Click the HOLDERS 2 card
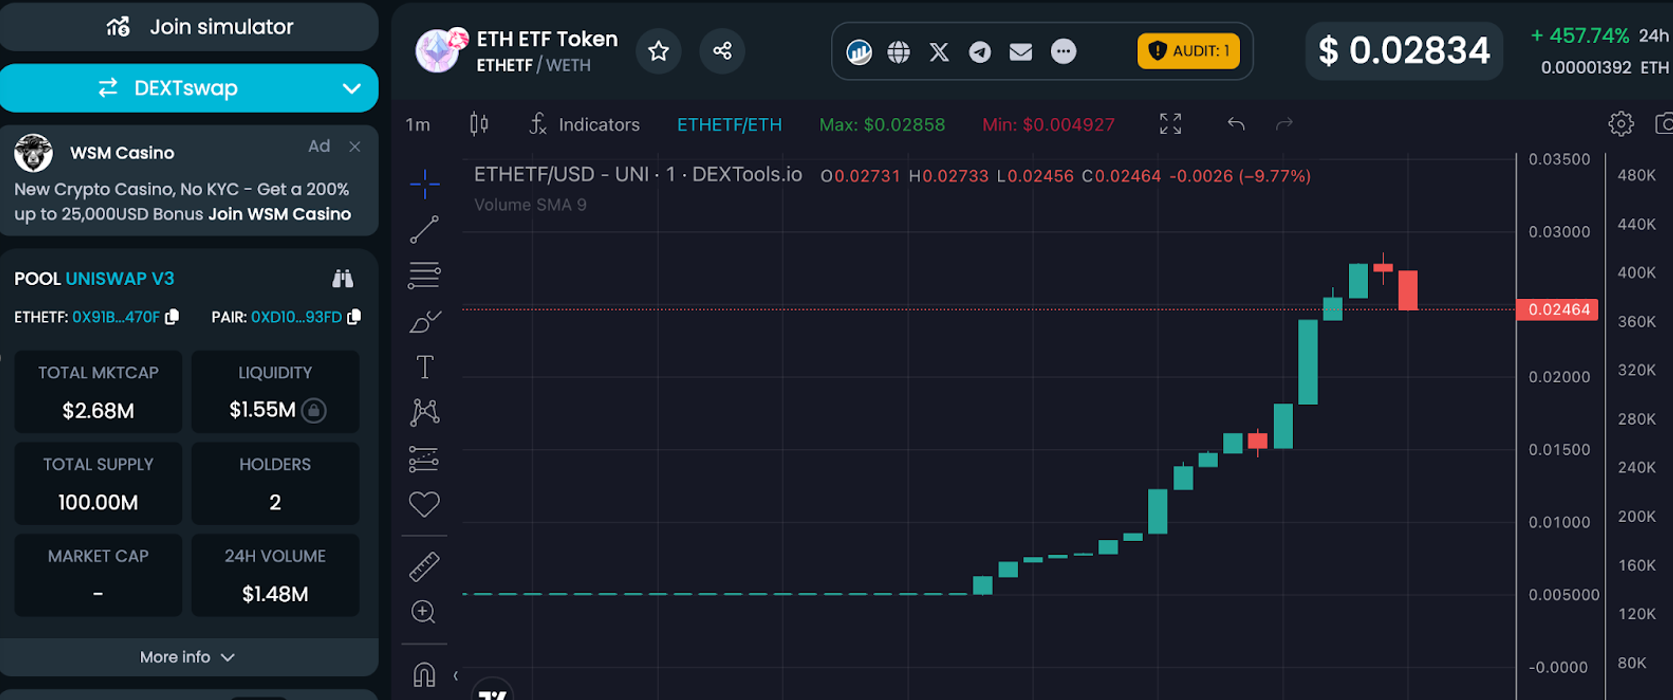1673x700 pixels. pyautogui.click(x=275, y=483)
